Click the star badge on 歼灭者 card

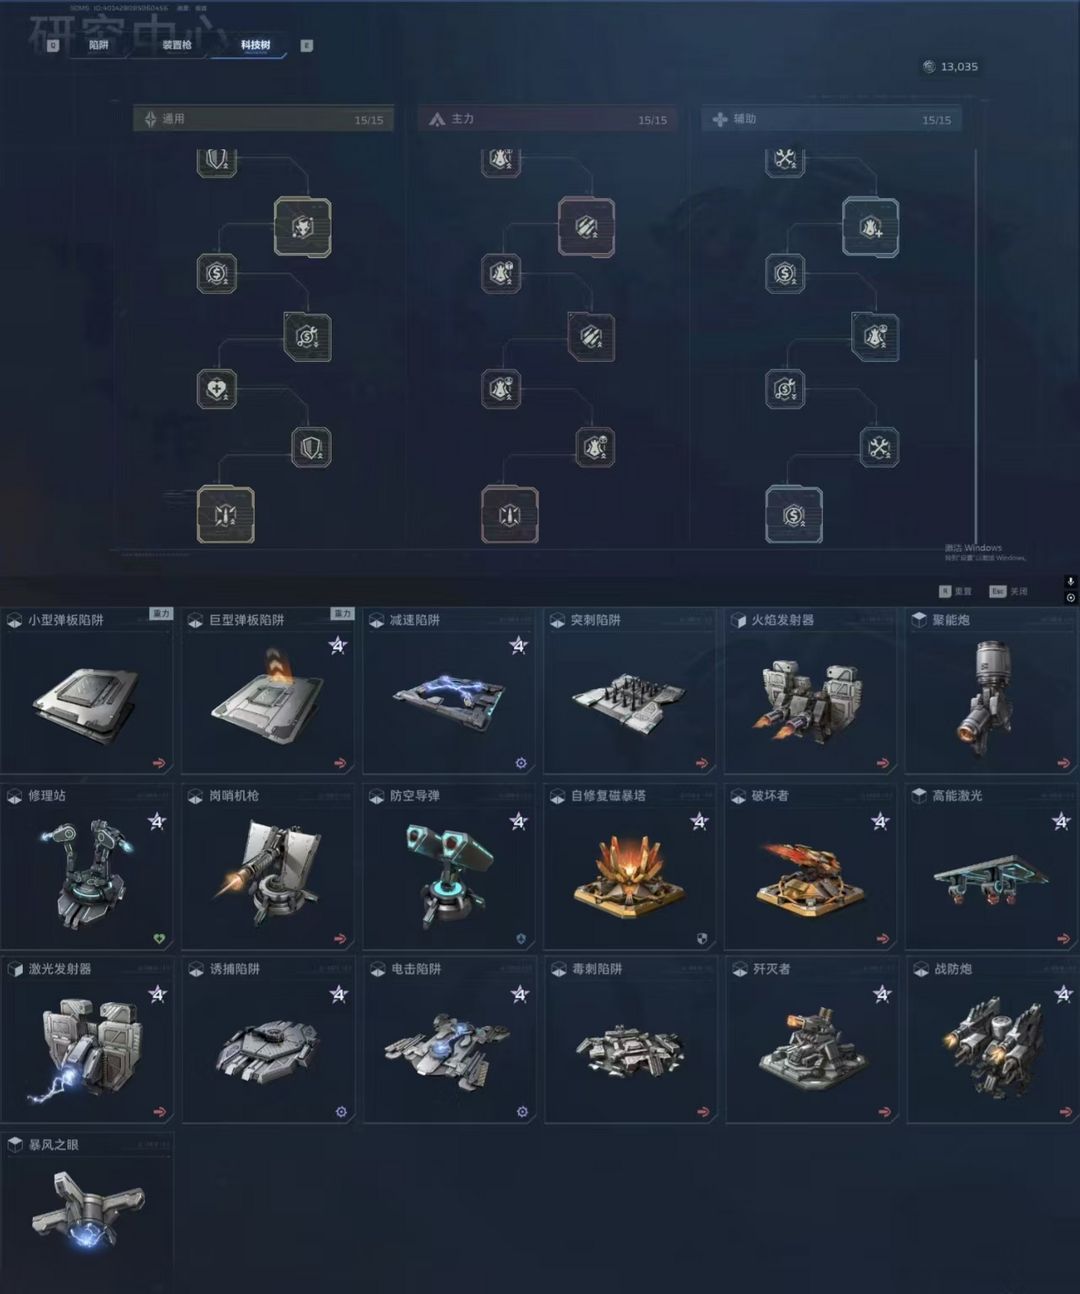click(x=881, y=994)
